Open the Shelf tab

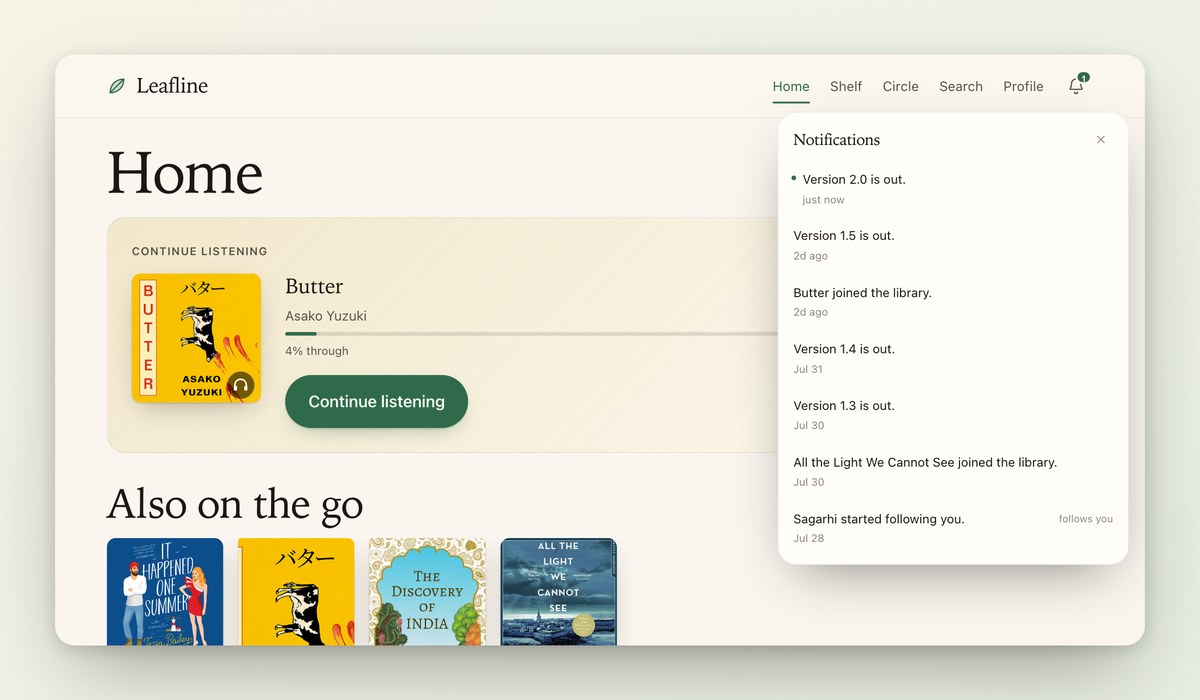point(846,86)
